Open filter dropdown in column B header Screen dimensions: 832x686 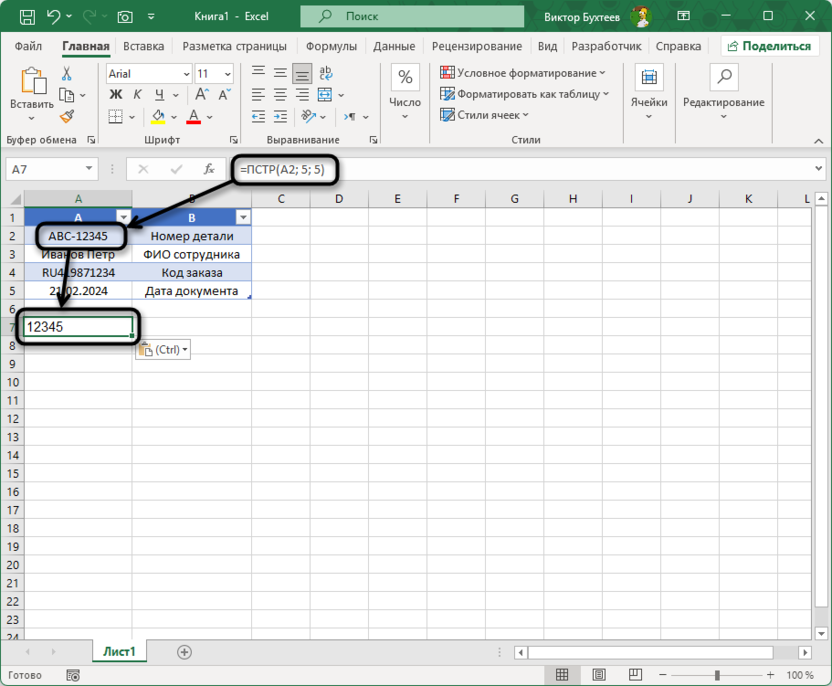click(x=242, y=217)
